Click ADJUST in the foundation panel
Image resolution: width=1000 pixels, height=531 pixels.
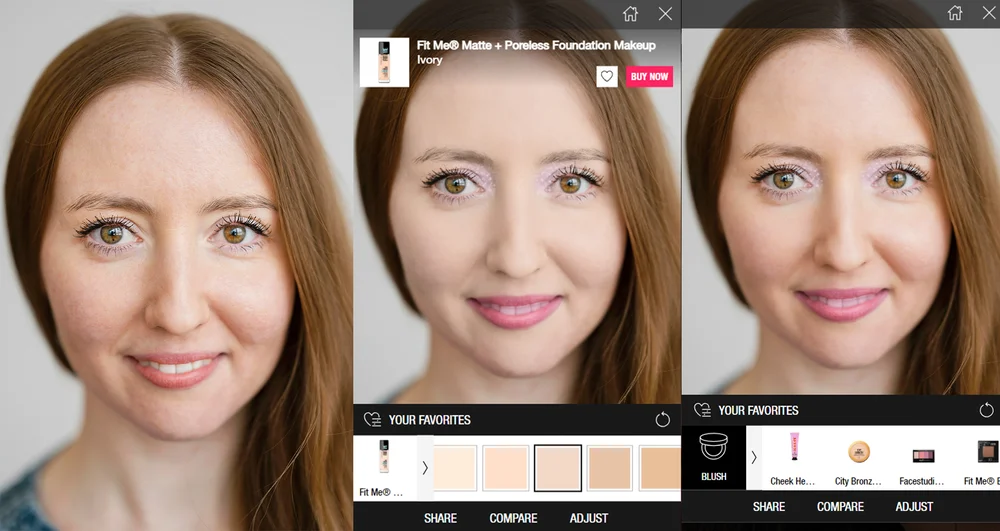click(x=589, y=518)
